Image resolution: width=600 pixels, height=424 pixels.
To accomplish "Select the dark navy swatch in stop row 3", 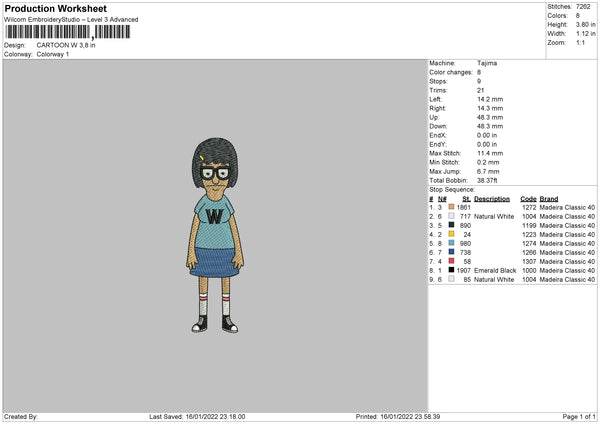I will 452,225.
